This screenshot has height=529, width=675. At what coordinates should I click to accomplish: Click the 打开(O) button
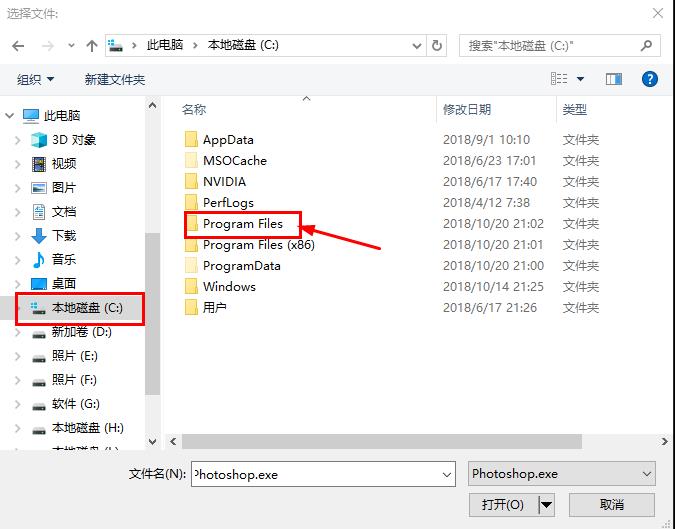pyautogui.click(x=503, y=504)
